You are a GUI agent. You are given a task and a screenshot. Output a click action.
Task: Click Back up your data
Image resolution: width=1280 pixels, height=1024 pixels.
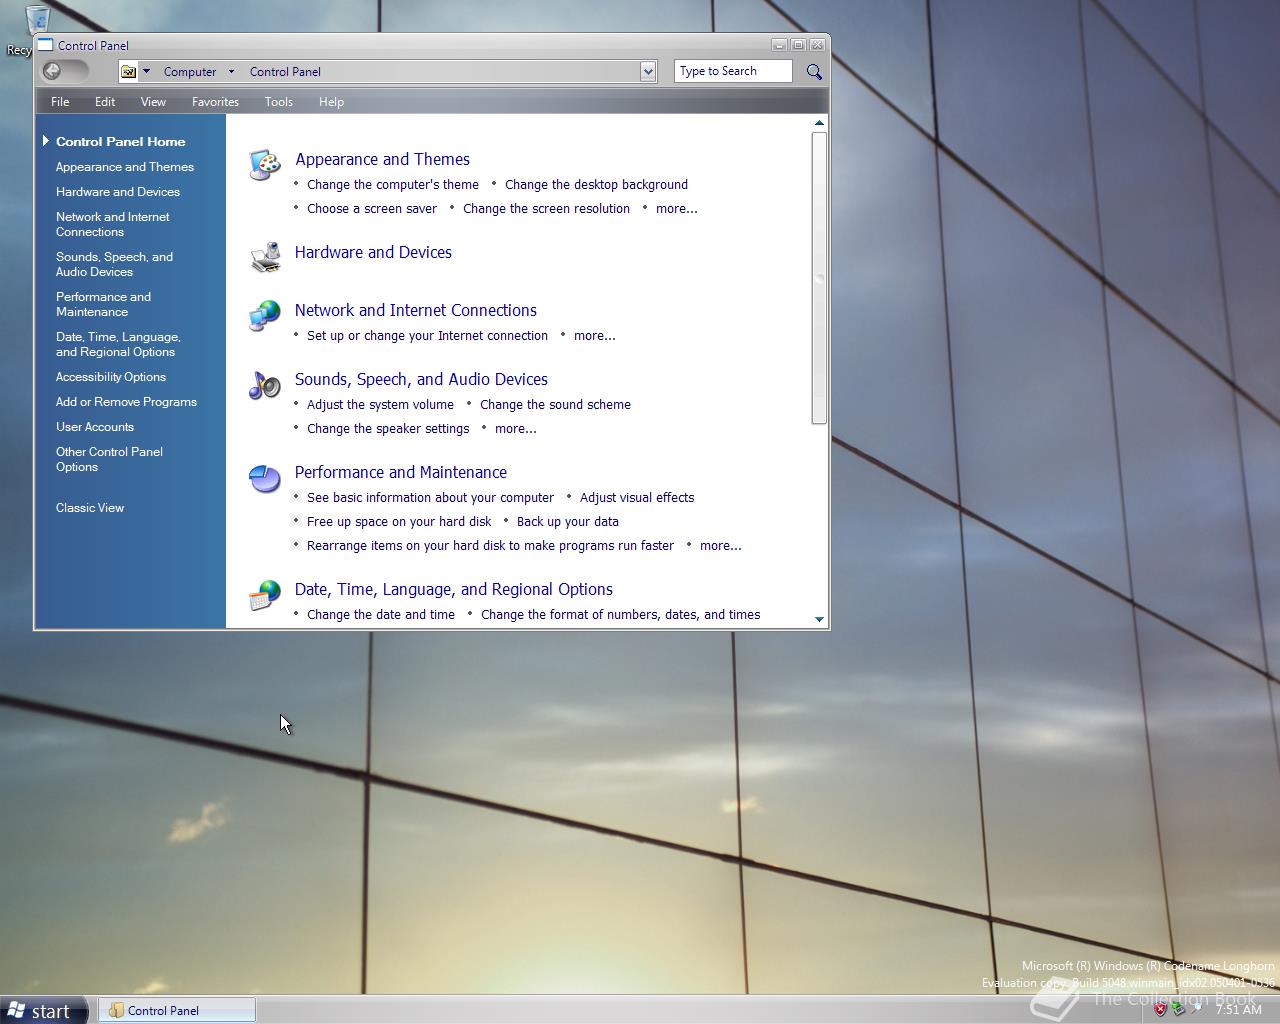(x=568, y=522)
